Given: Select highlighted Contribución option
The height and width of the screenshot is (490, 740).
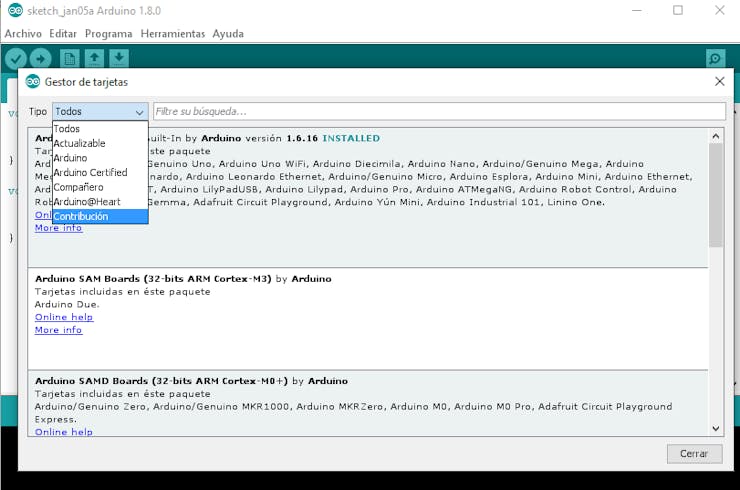Looking at the screenshot, I should pos(100,216).
